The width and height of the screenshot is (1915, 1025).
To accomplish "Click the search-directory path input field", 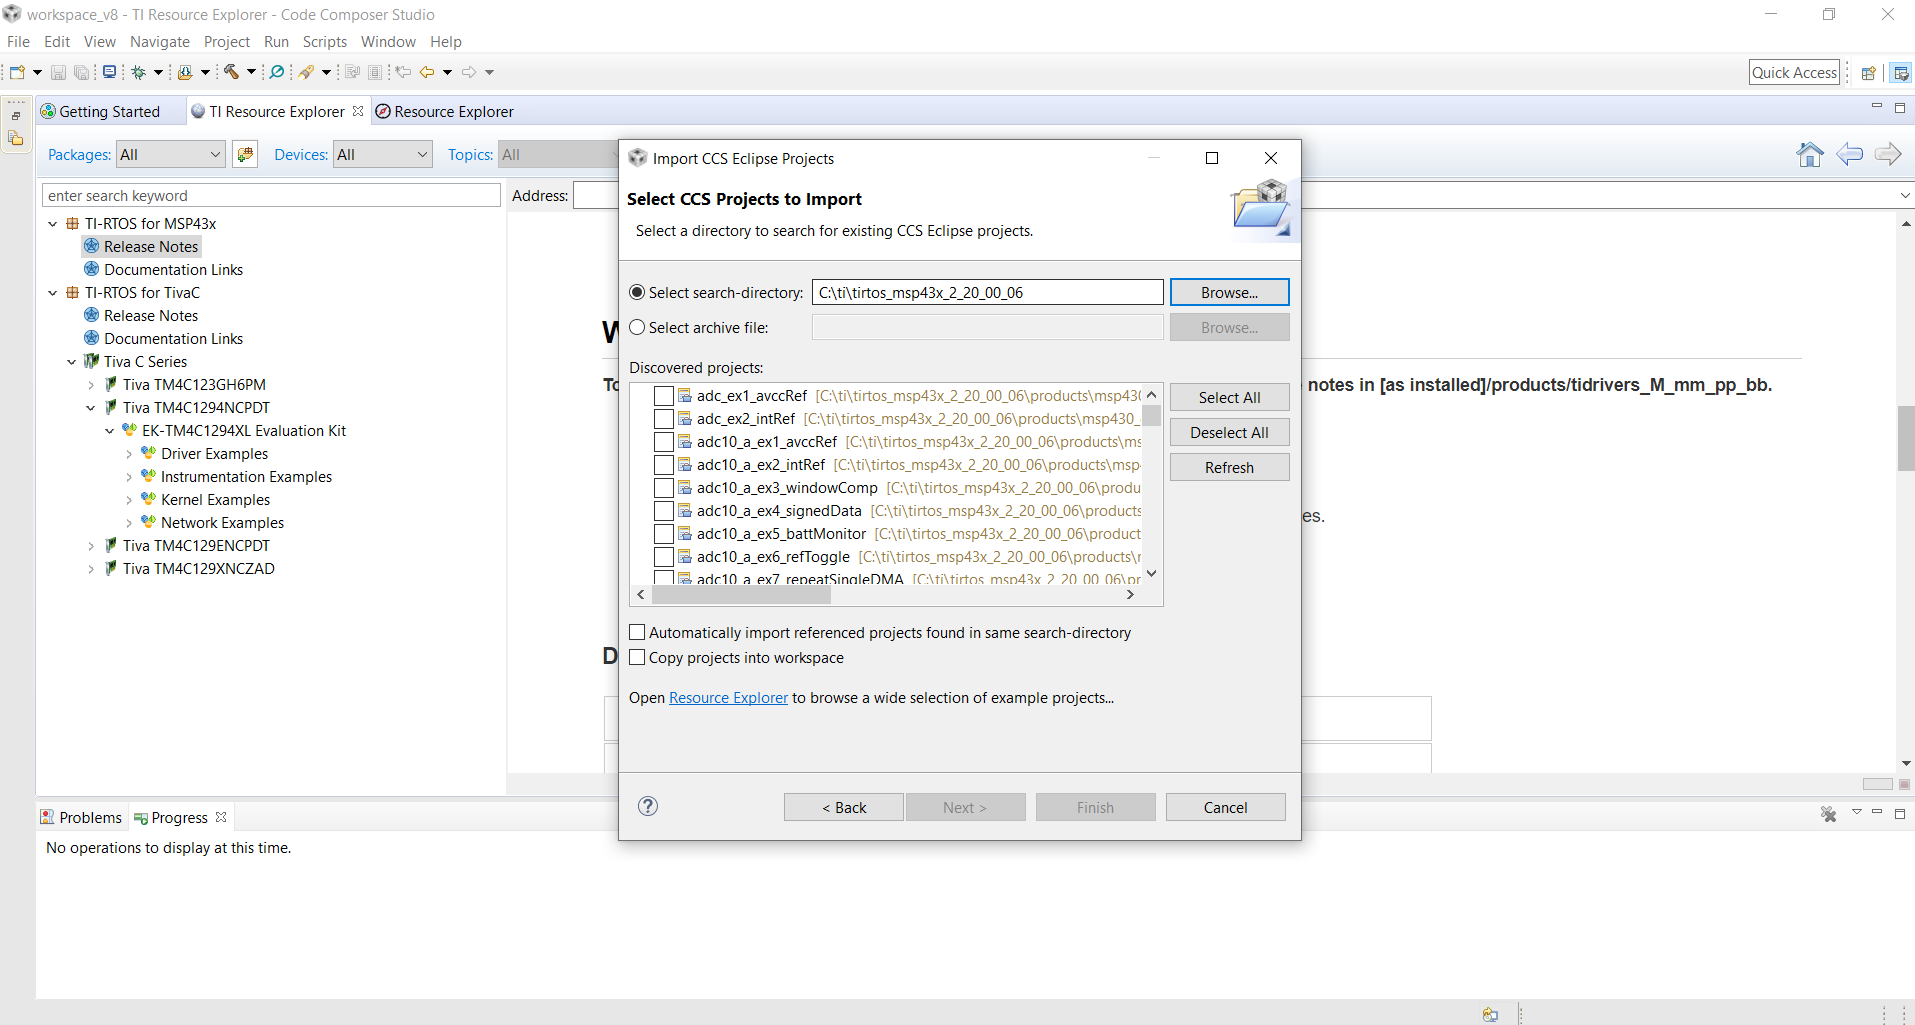I will [x=987, y=292].
